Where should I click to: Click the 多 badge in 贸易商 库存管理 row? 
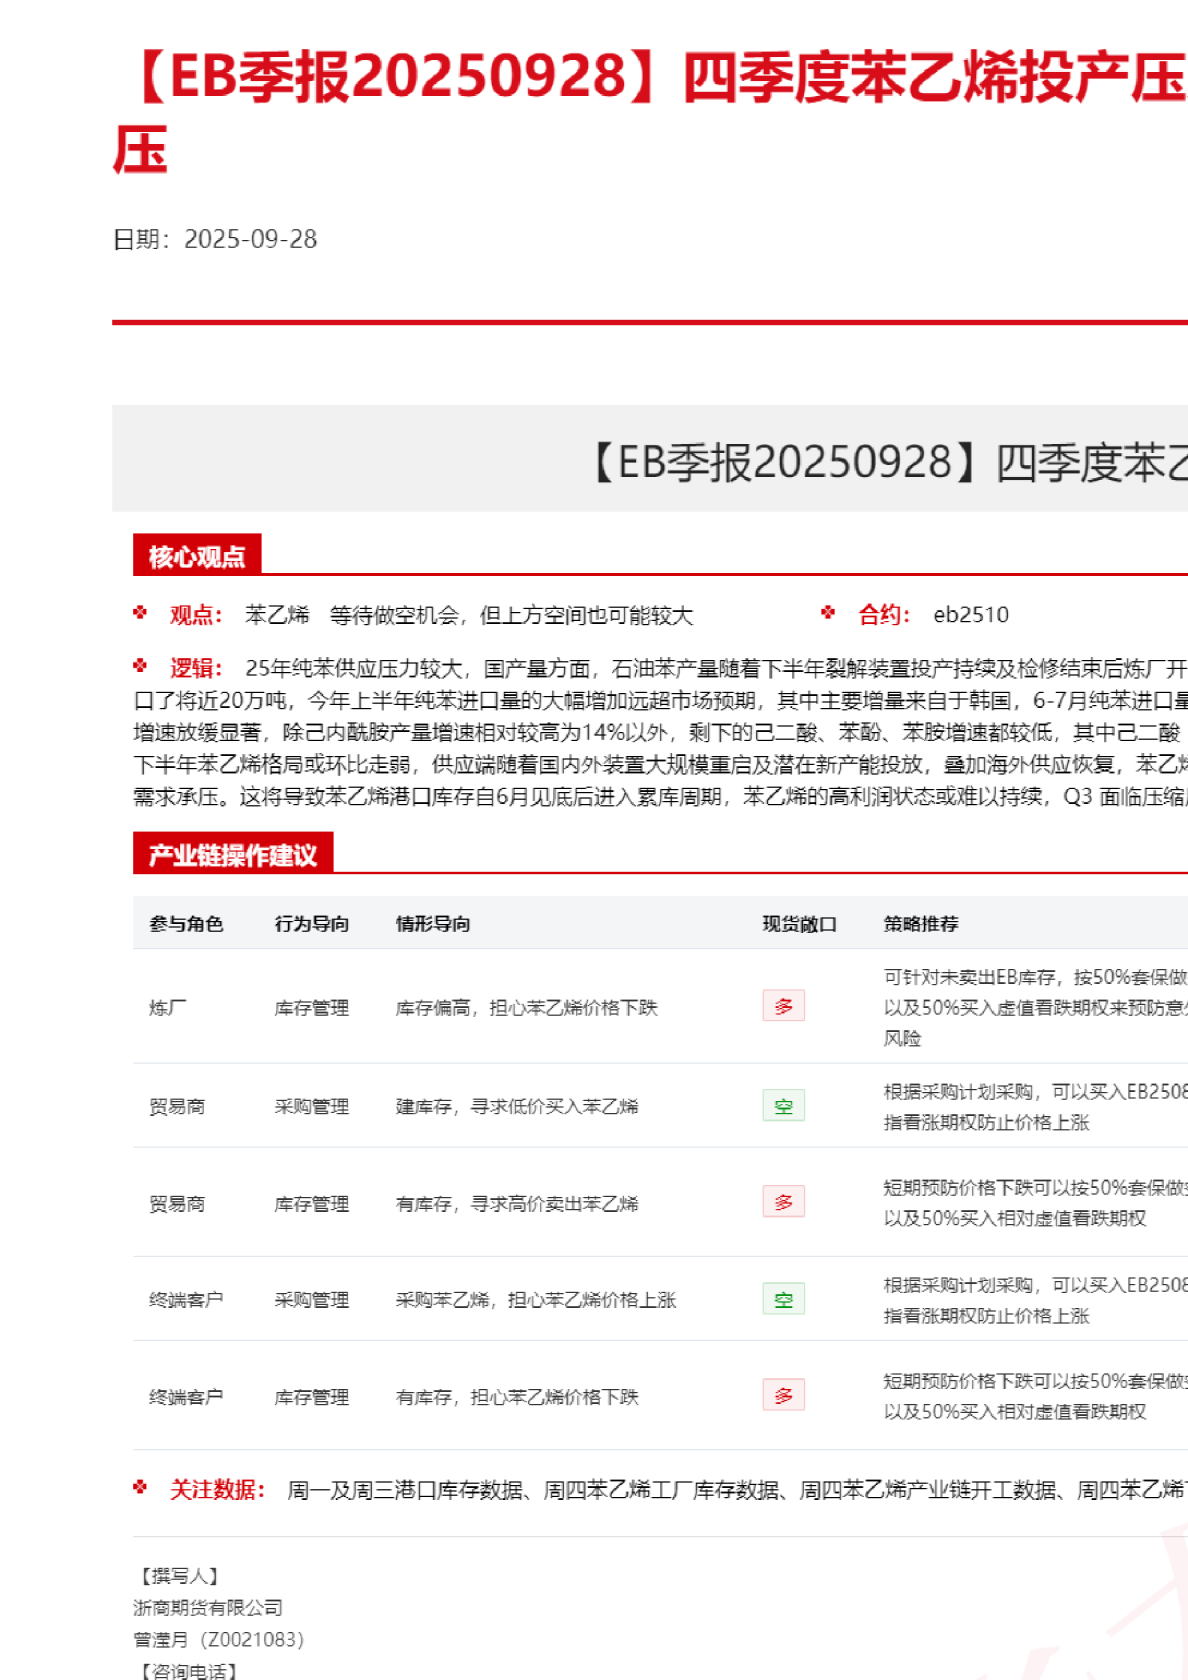point(783,1202)
